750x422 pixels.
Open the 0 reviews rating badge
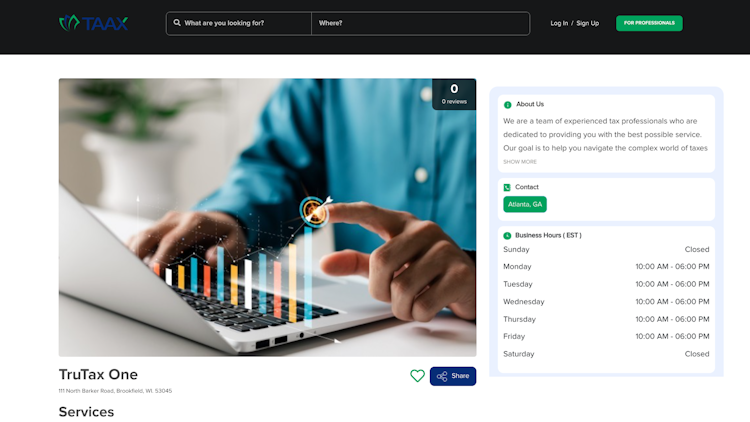coord(454,94)
